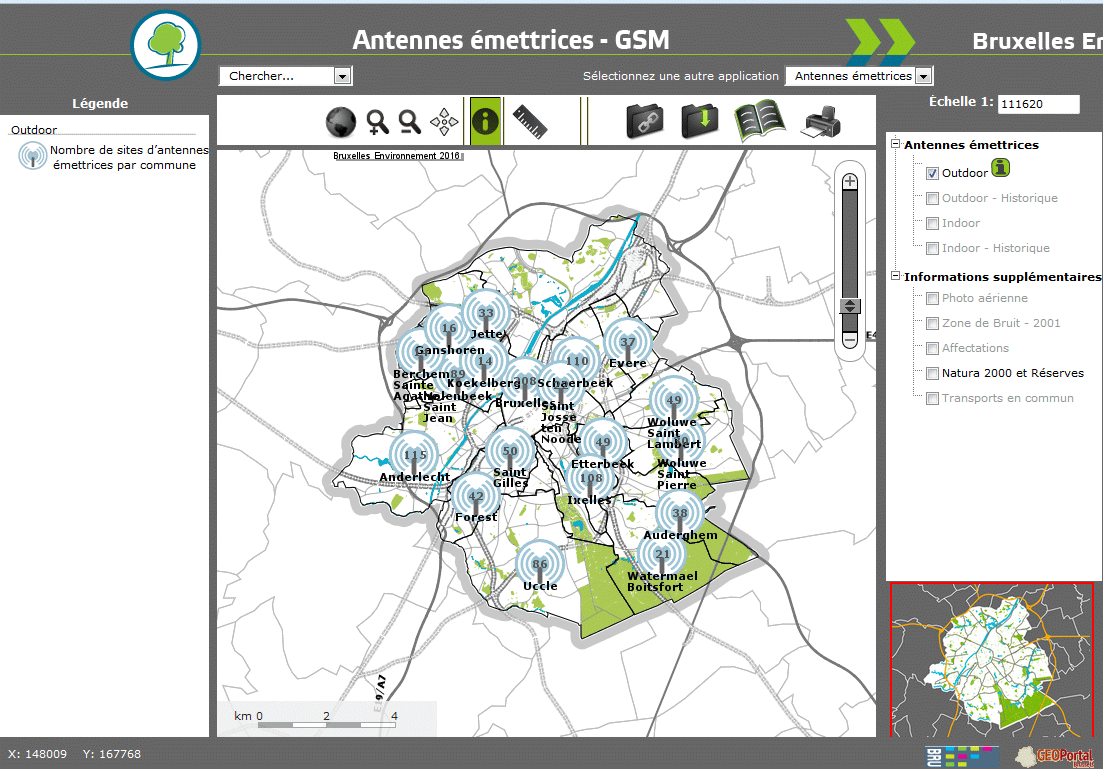Check the Zone de Bruit - 2001 checkbox
1103x769 pixels.
(932, 324)
